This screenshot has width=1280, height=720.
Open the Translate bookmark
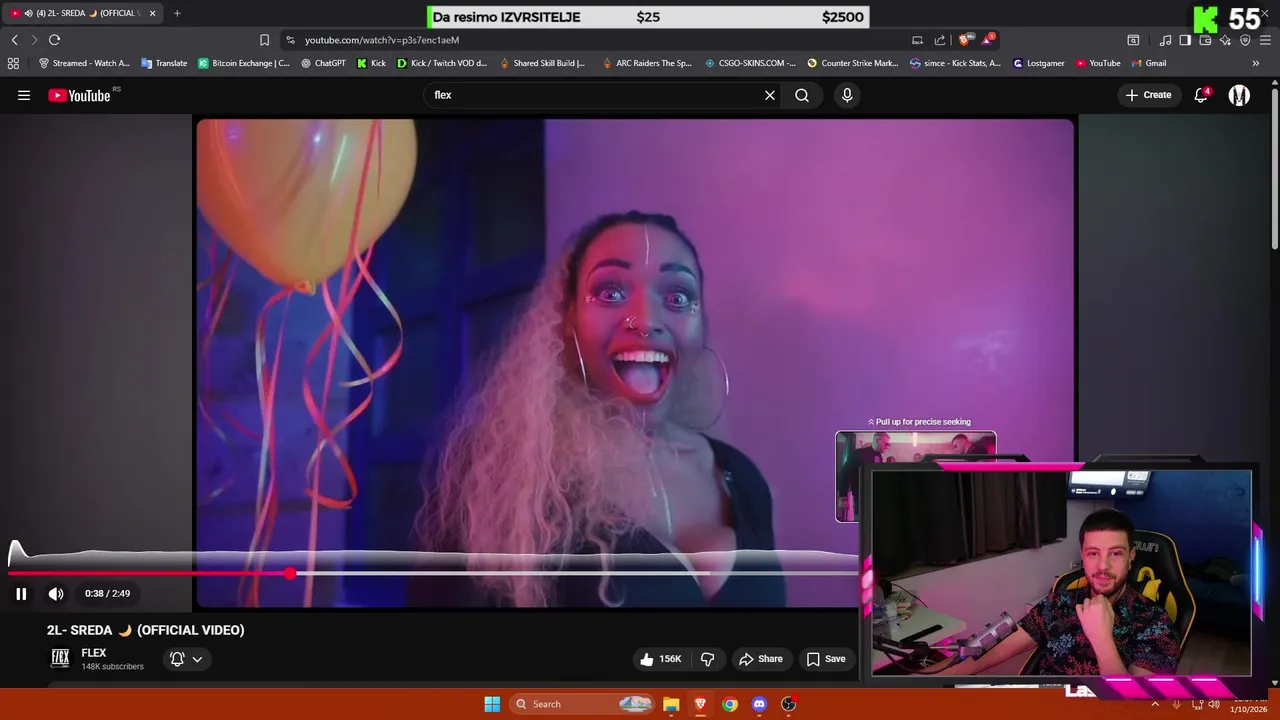coord(164,63)
